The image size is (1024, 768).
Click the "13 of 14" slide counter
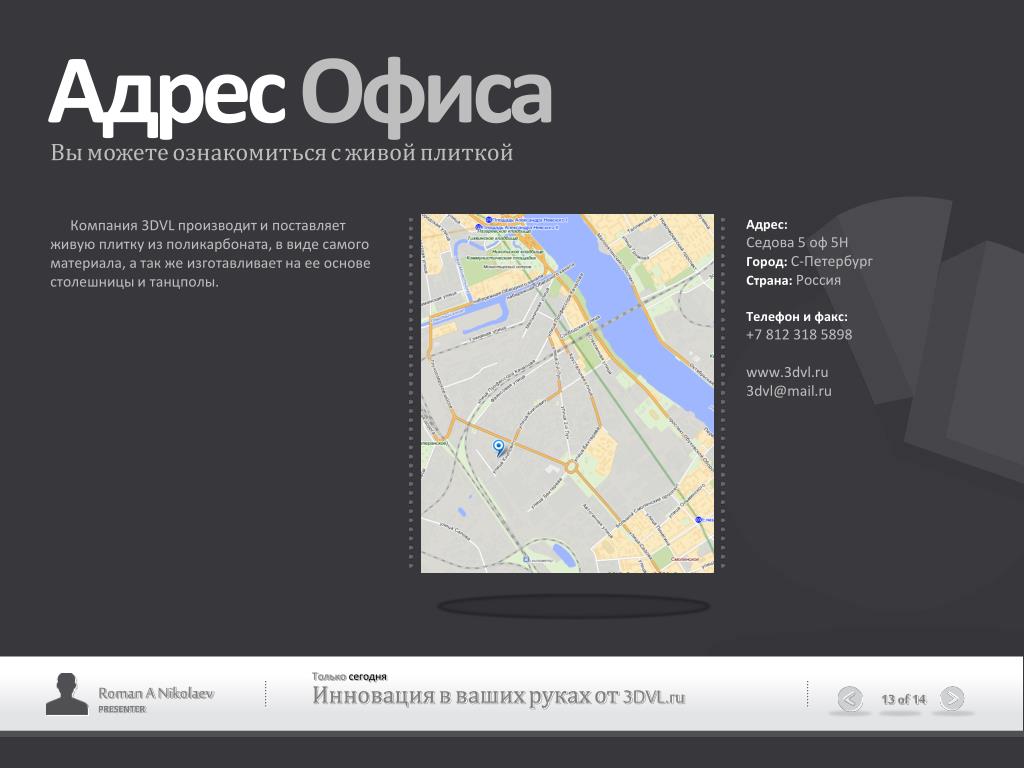click(903, 699)
